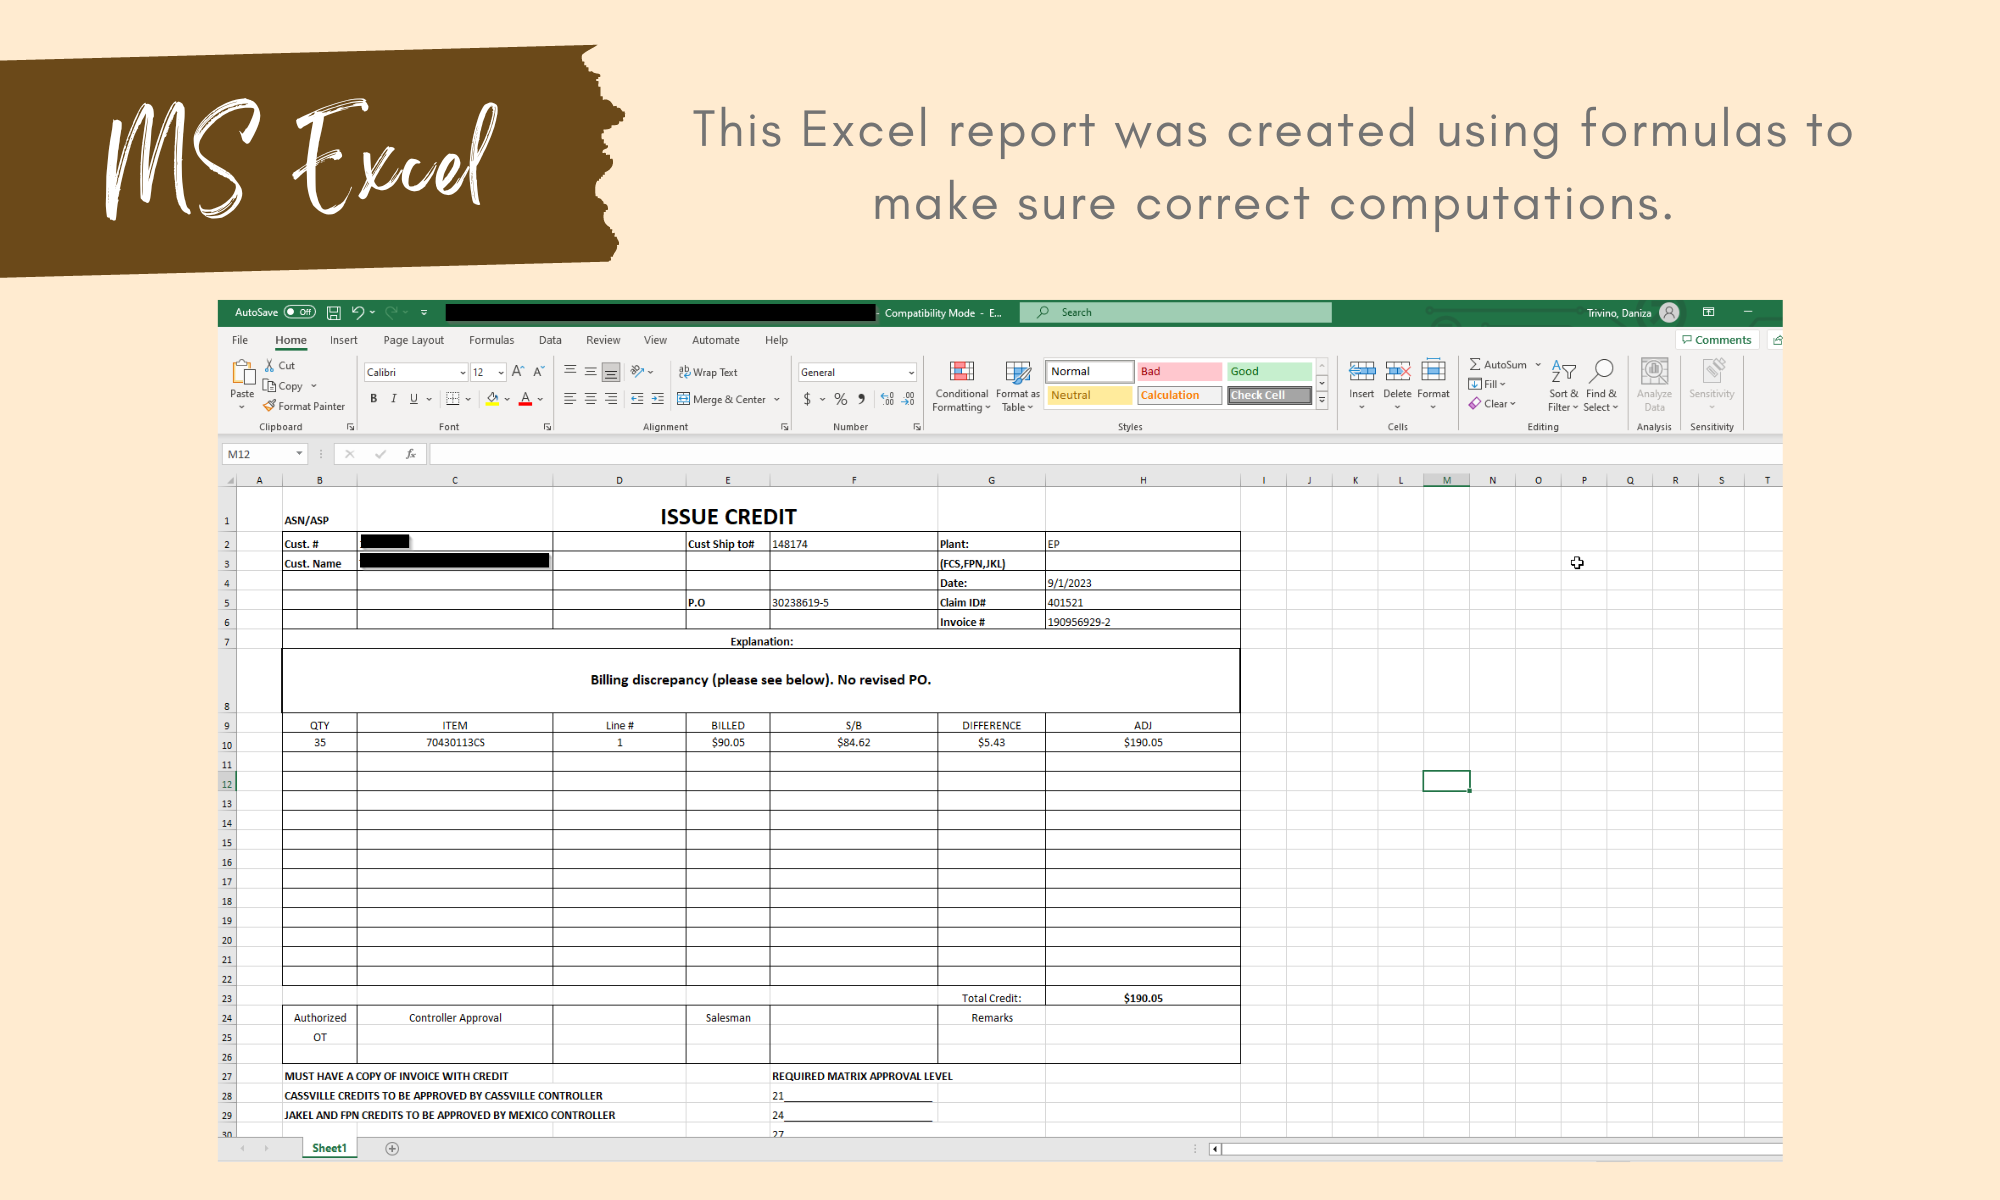2000x1200 pixels.
Task: Open Conditional Formatting menu
Action: click(961, 385)
